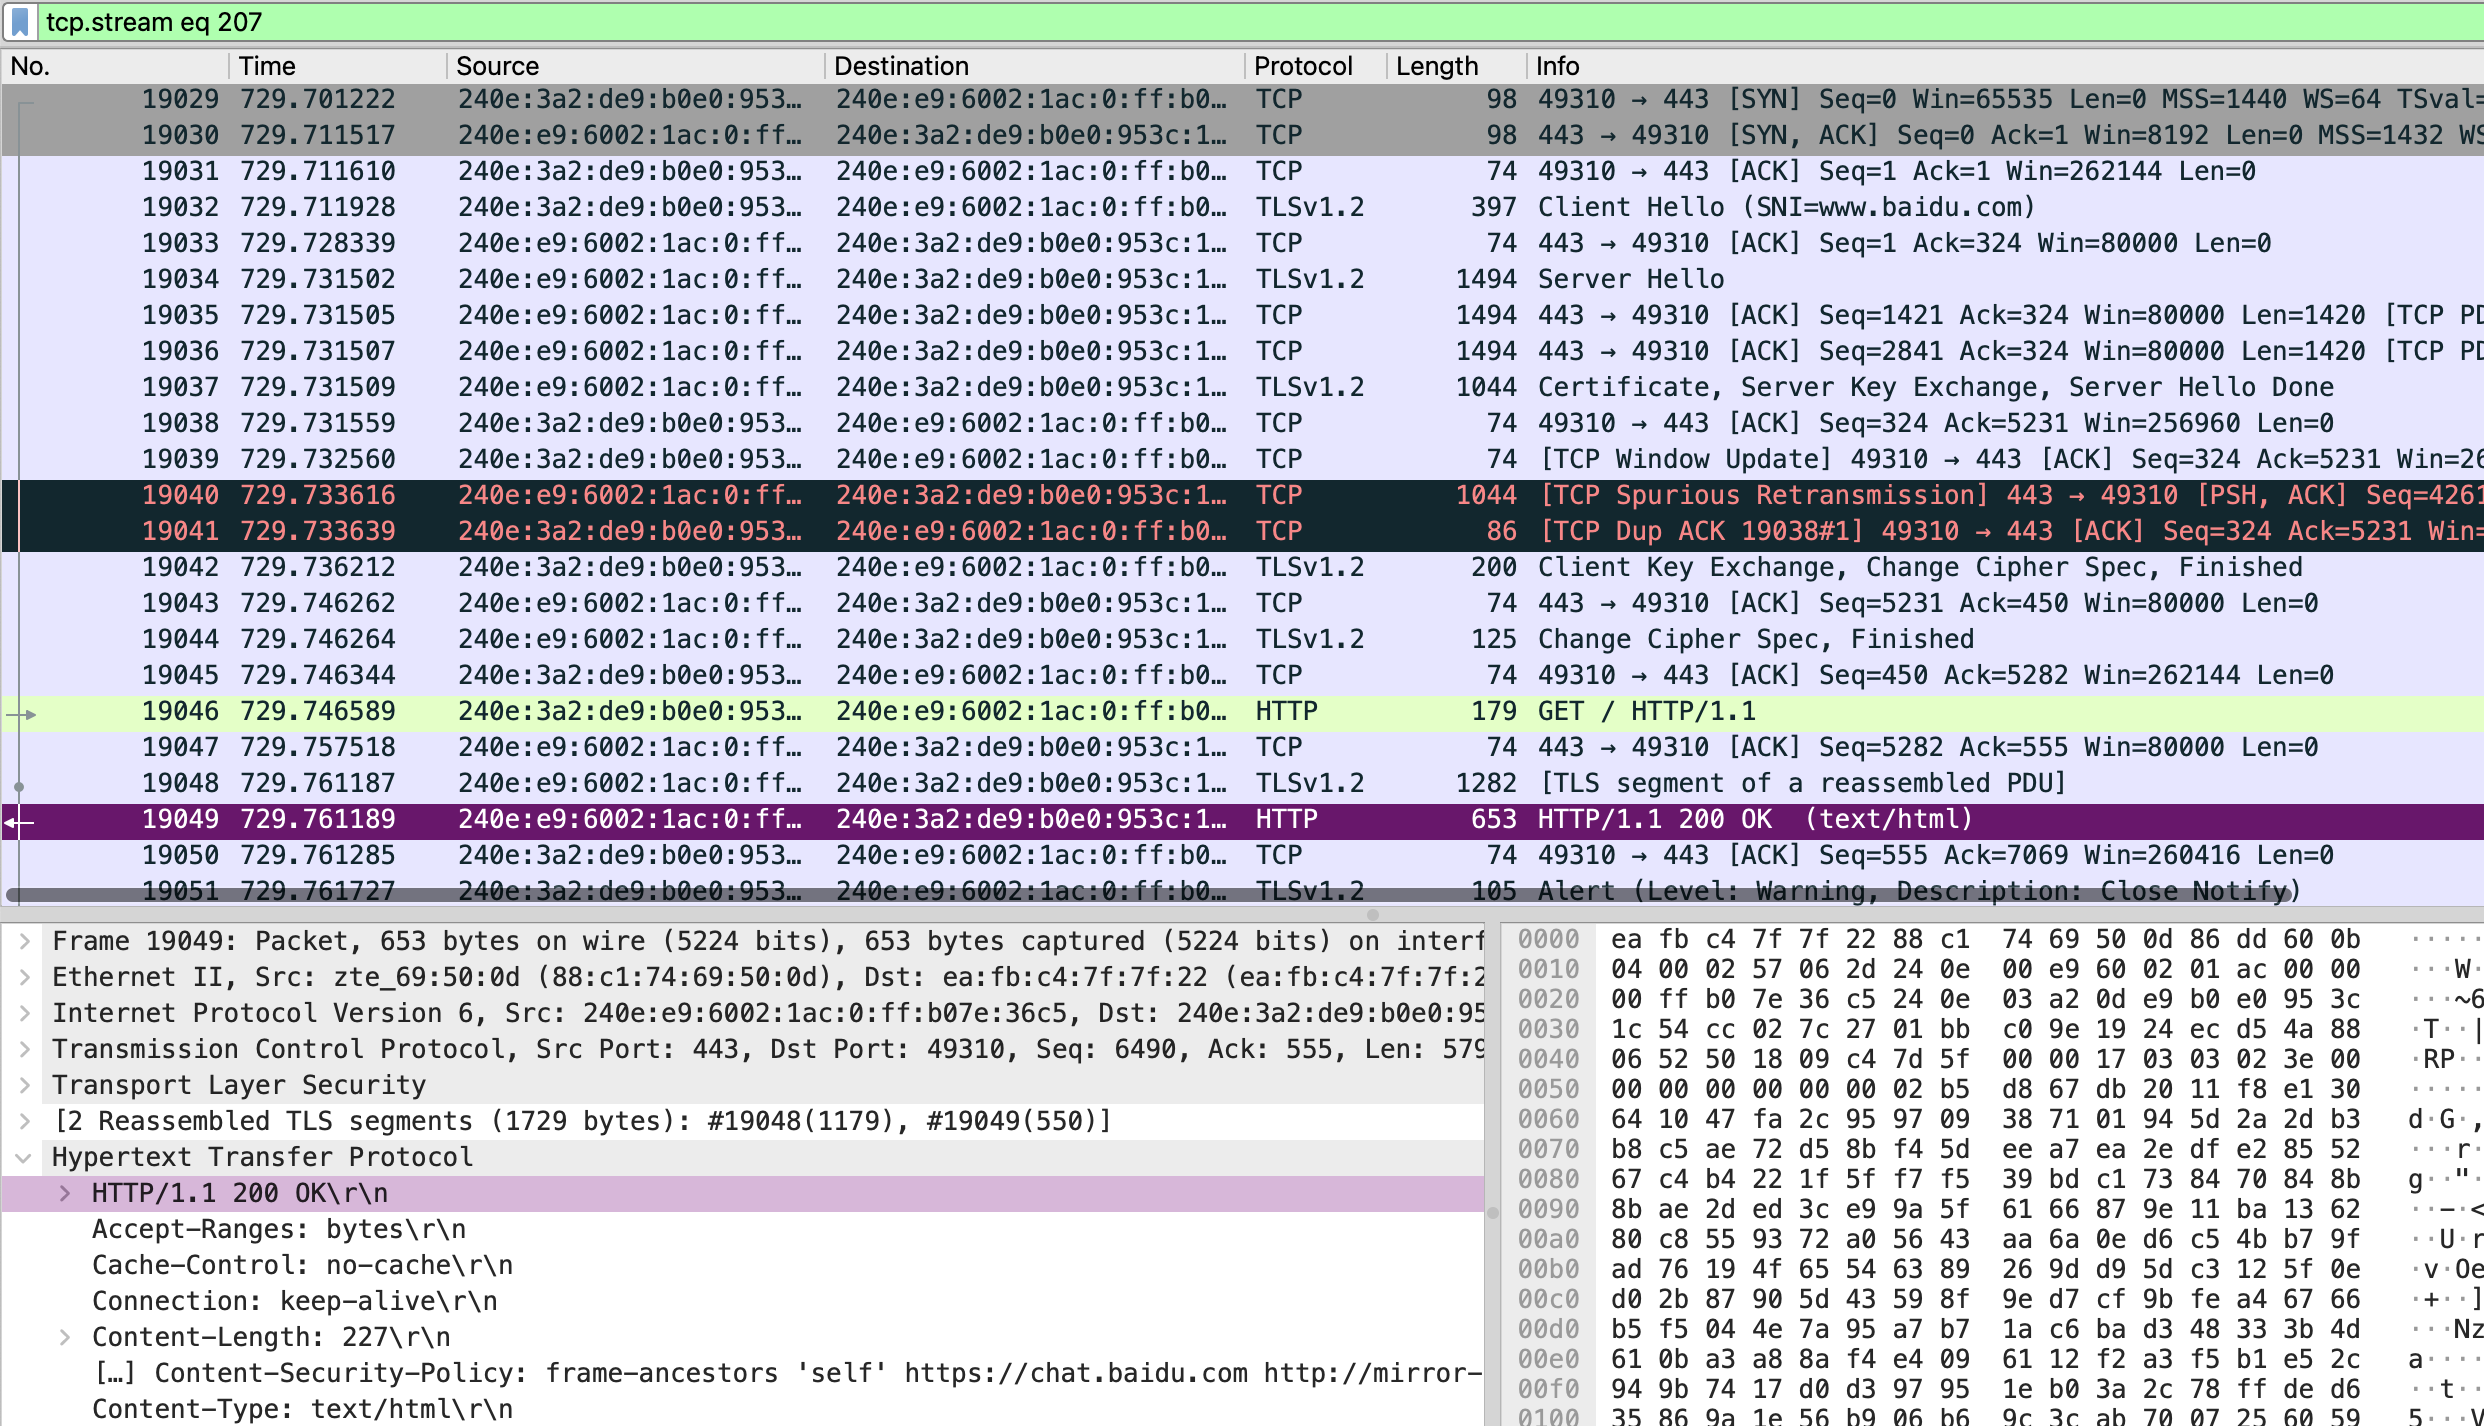Expand Internet Protocol Version 6 section
Image resolution: width=2484 pixels, height=1426 pixels.
[25, 1013]
